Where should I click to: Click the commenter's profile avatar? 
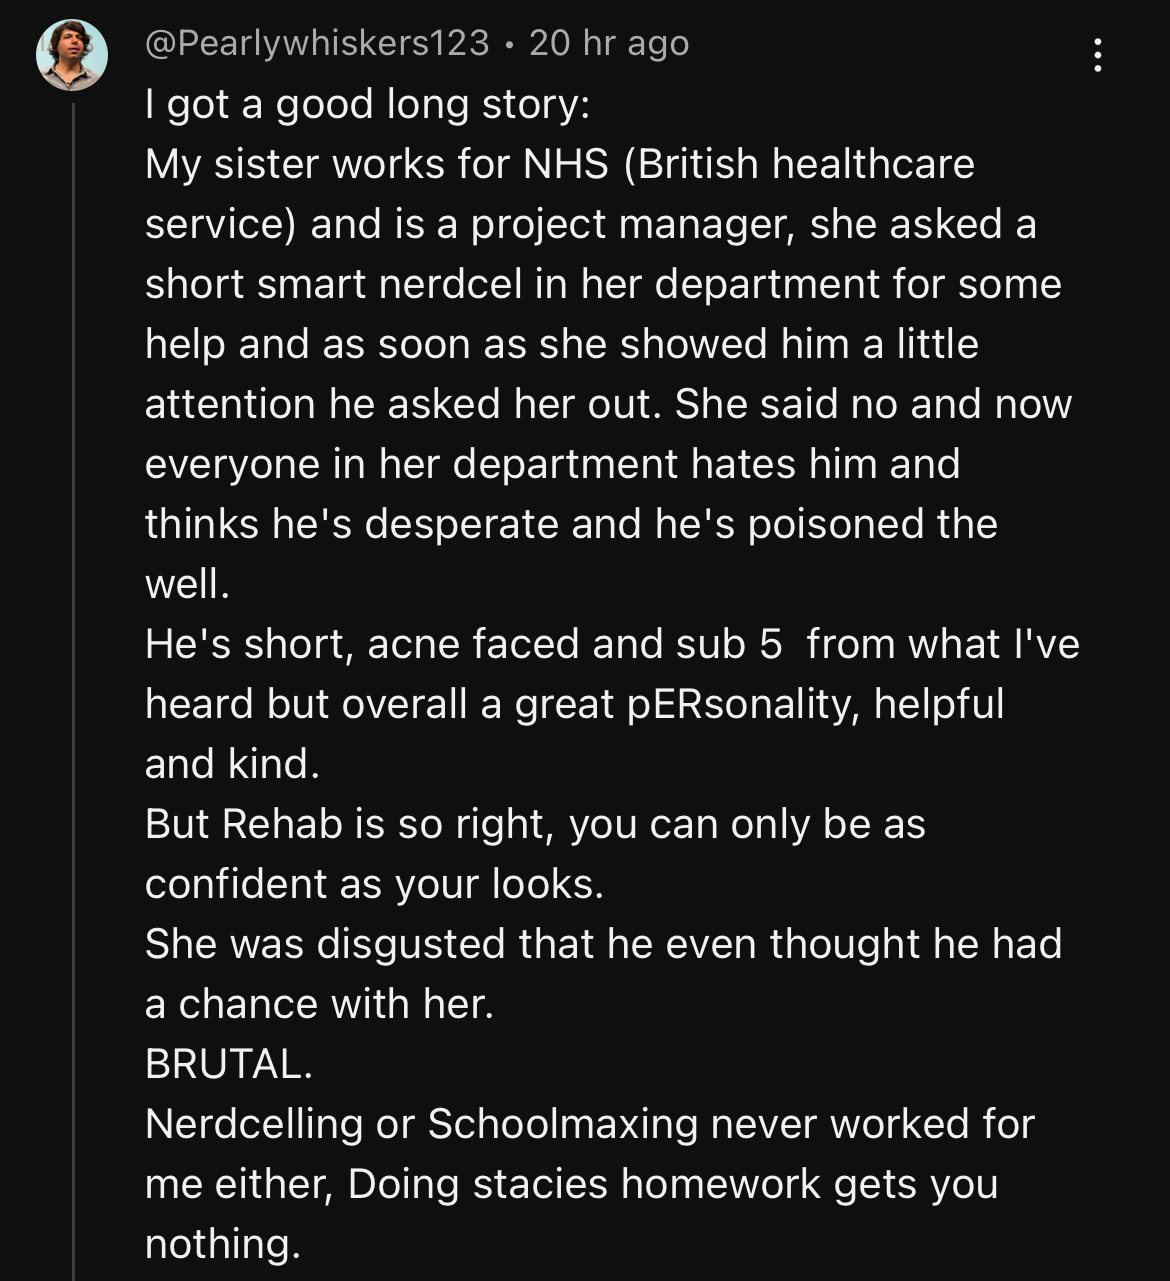[x=72, y=55]
